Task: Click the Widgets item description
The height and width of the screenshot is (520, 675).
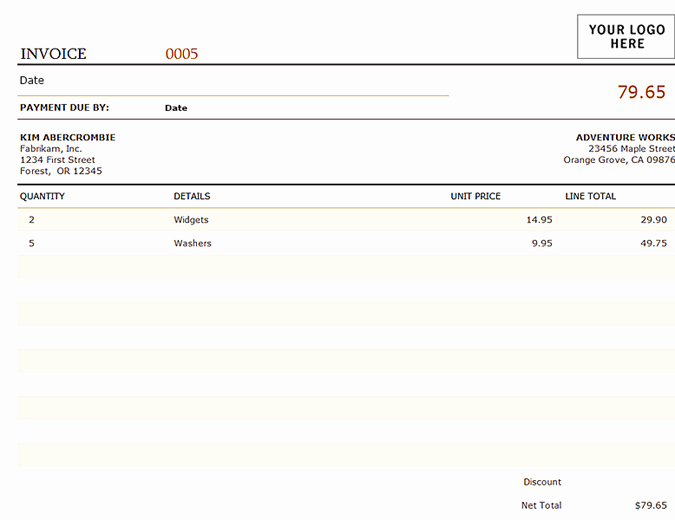Action: coord(191,220)
